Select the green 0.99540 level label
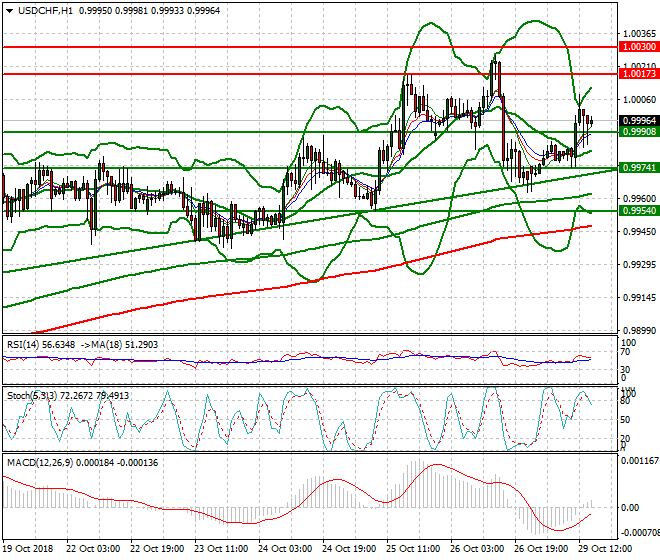Viewport: 660px width, 560px height. [639, 211]
